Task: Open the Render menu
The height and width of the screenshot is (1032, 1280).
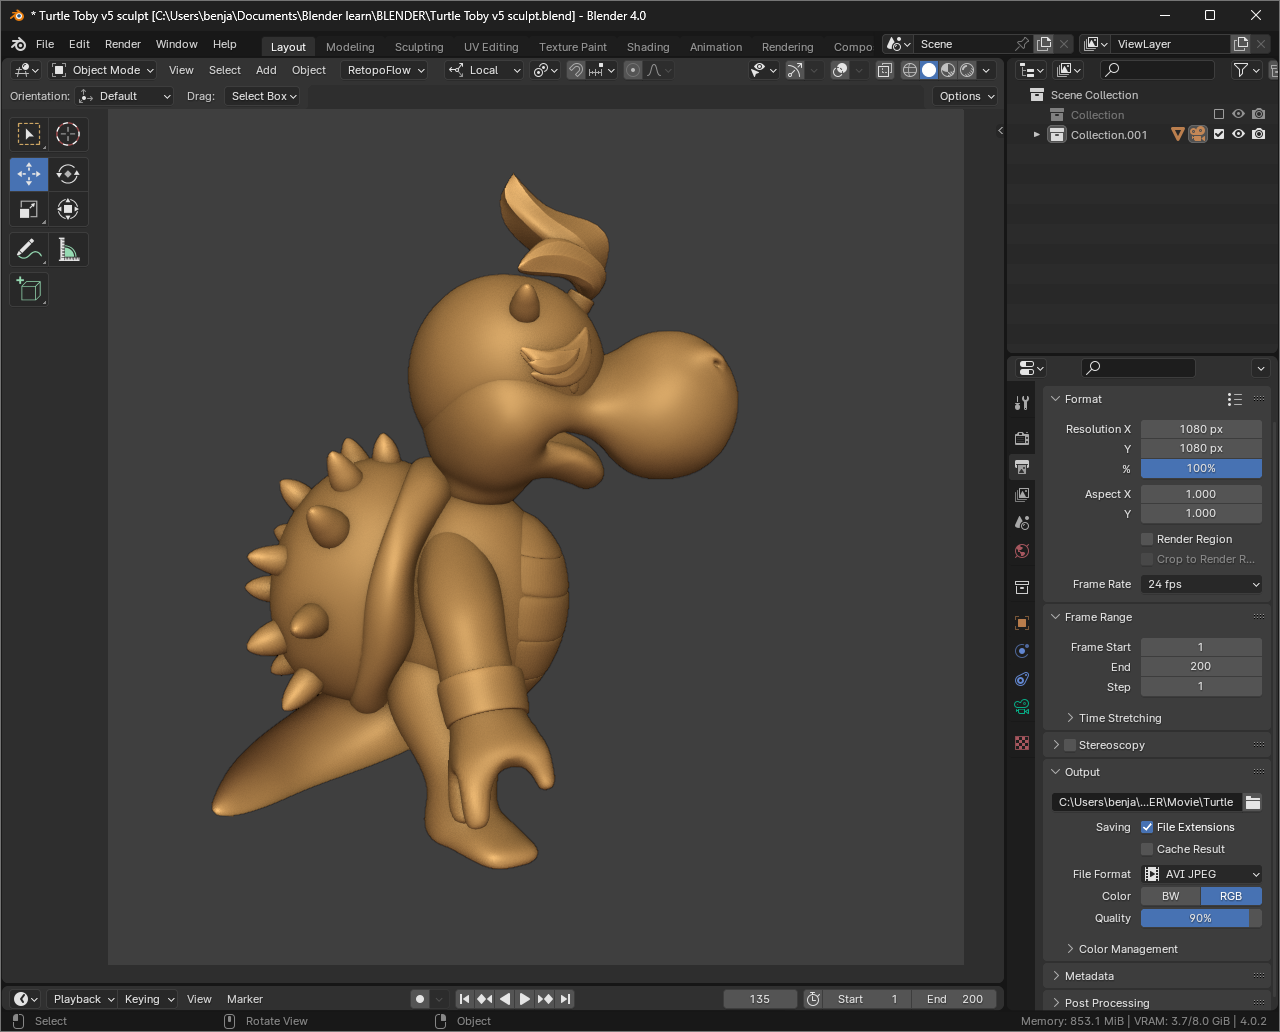Action: pyautogui.click(x=123, y=44)
